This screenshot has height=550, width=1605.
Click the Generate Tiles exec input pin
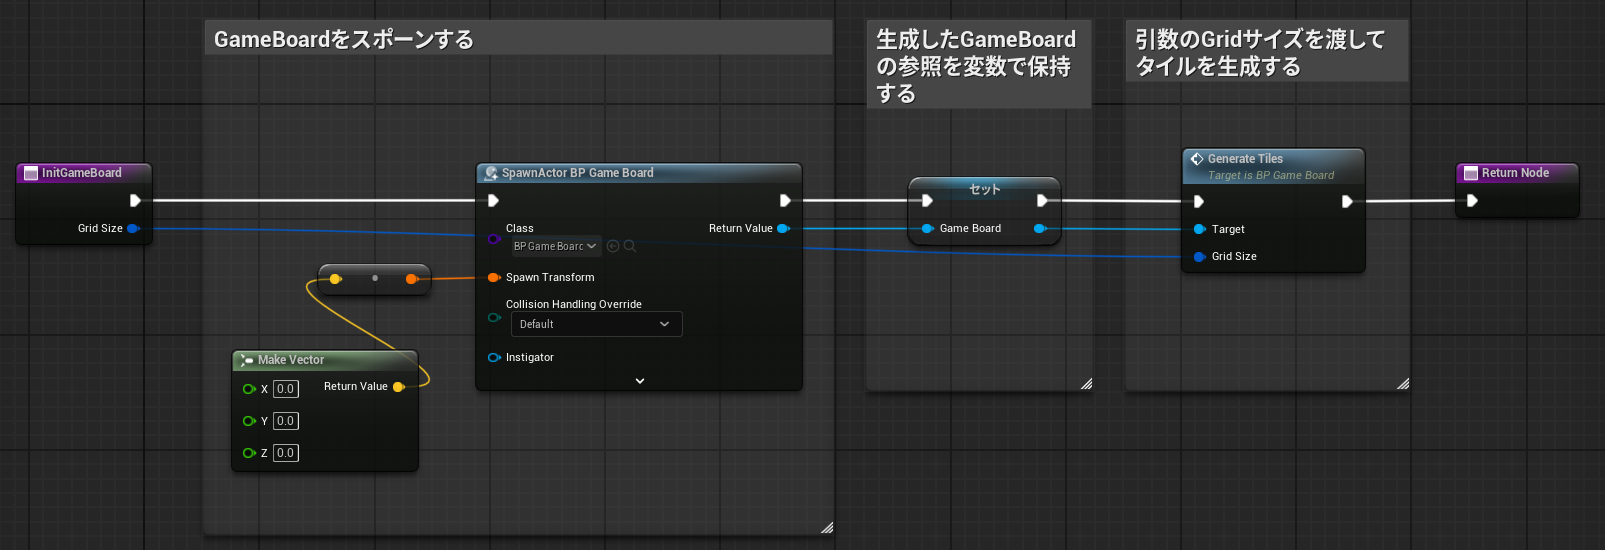tap(1199, 201)
